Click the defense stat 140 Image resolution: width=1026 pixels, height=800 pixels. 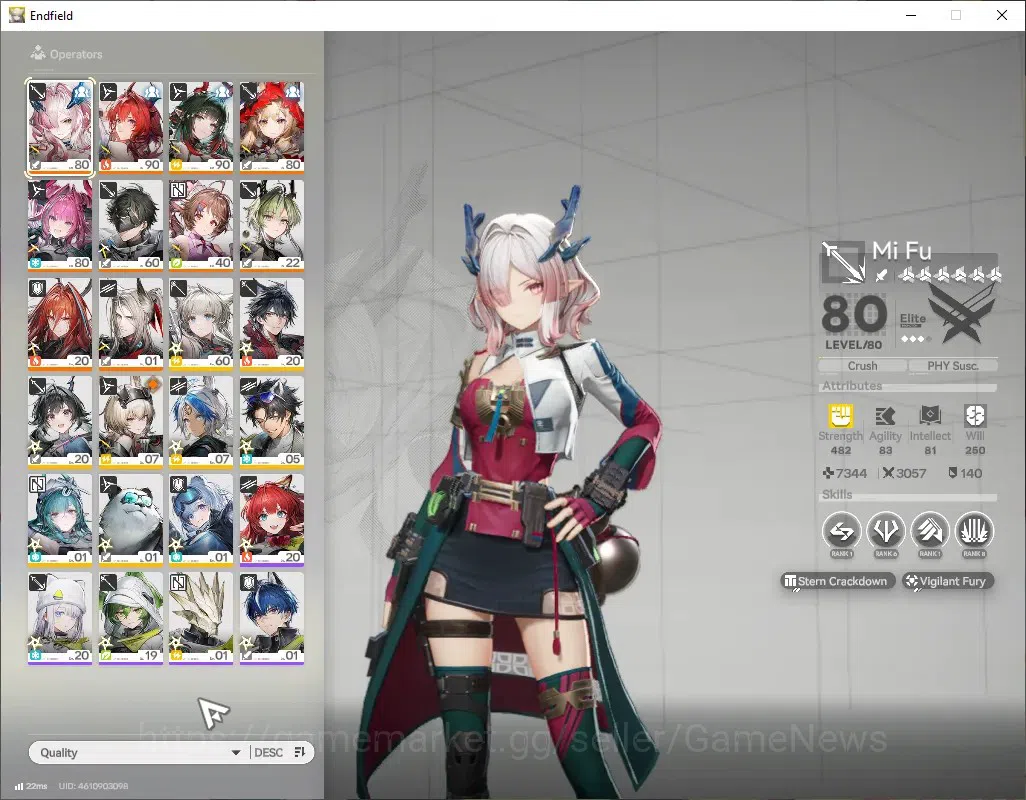pyautogui.click(x=965, y=473)
